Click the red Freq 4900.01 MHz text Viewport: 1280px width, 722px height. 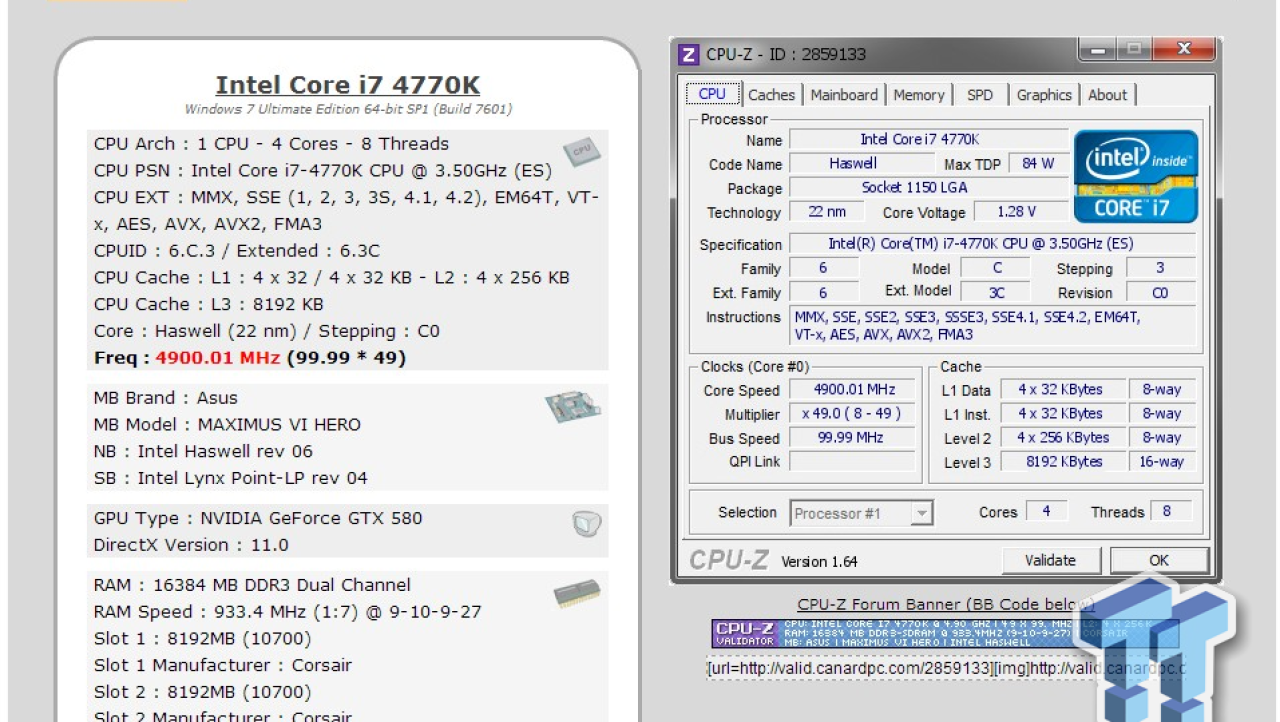pos(218,358)
